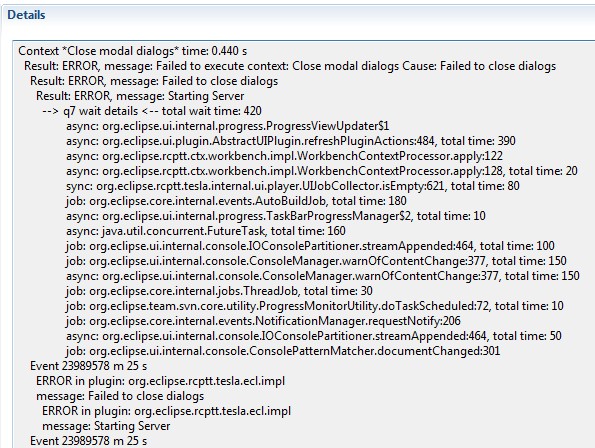Select first 'ERROR in plugin: org.eclipse.rcptt.tesla.ecl.impl' line
The width and height of the screenshot is (595, 448).
[x=161, y=381]
